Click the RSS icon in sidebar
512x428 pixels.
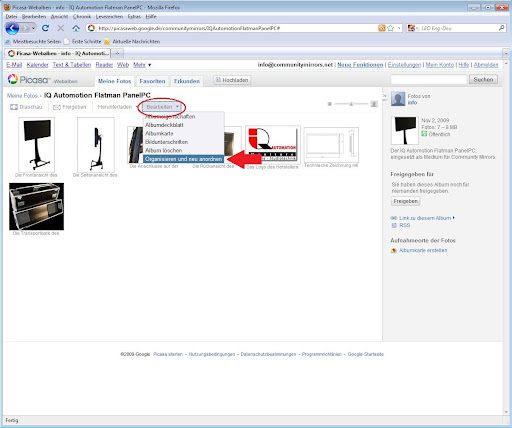[394, 226]
